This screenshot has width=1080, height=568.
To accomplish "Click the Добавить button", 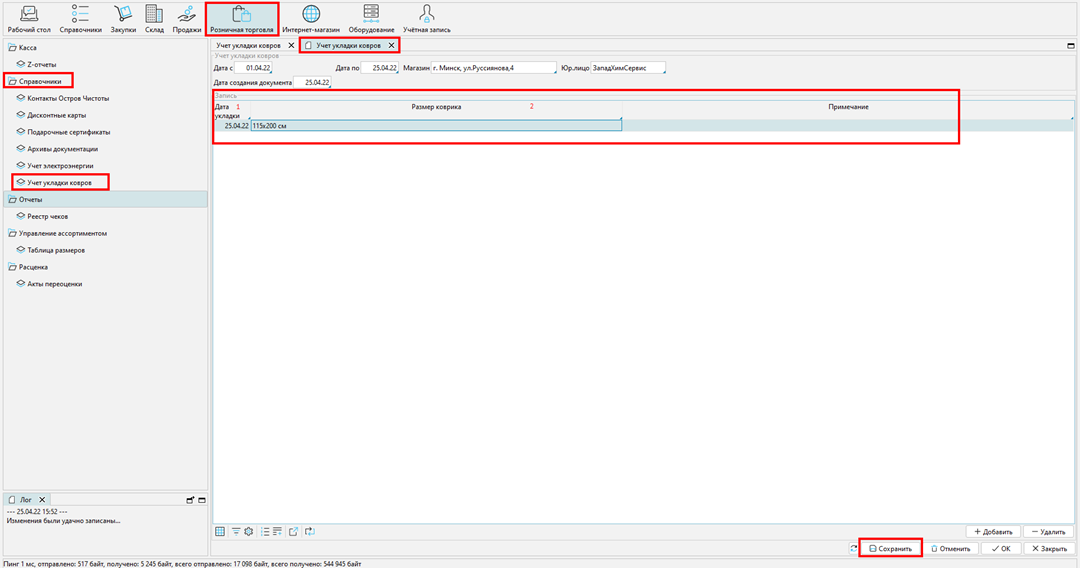I will coord(993,532).
